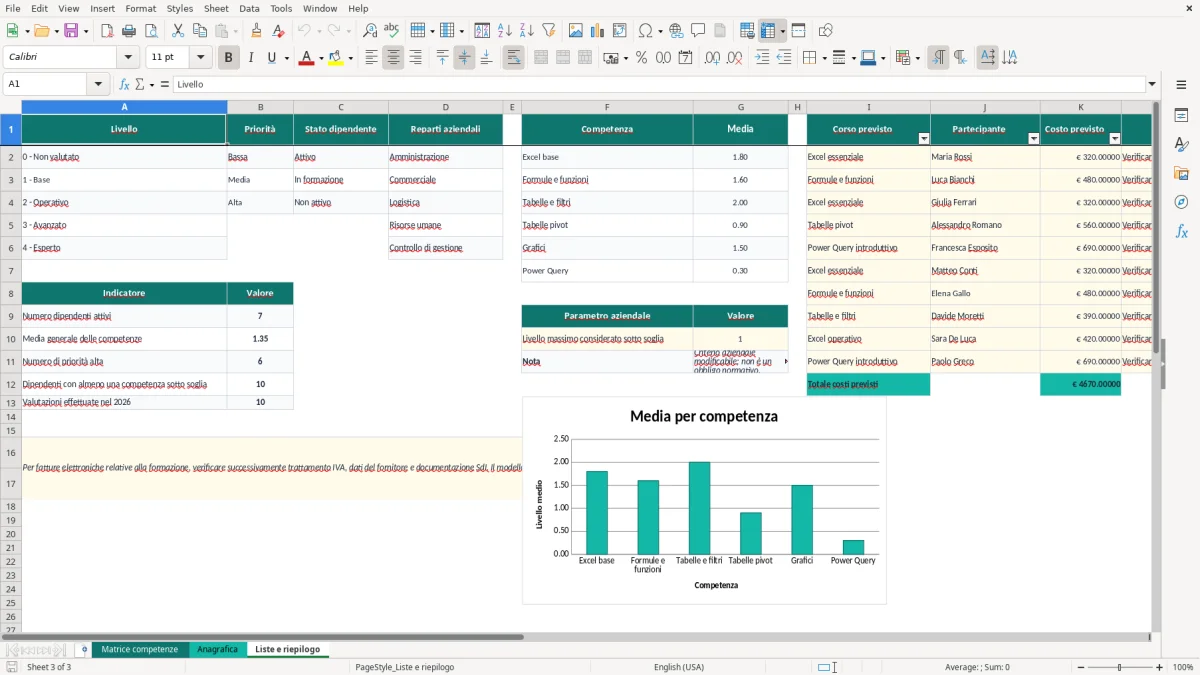
Task: Toggle Align Left alignment
Action: coord(371,58)
